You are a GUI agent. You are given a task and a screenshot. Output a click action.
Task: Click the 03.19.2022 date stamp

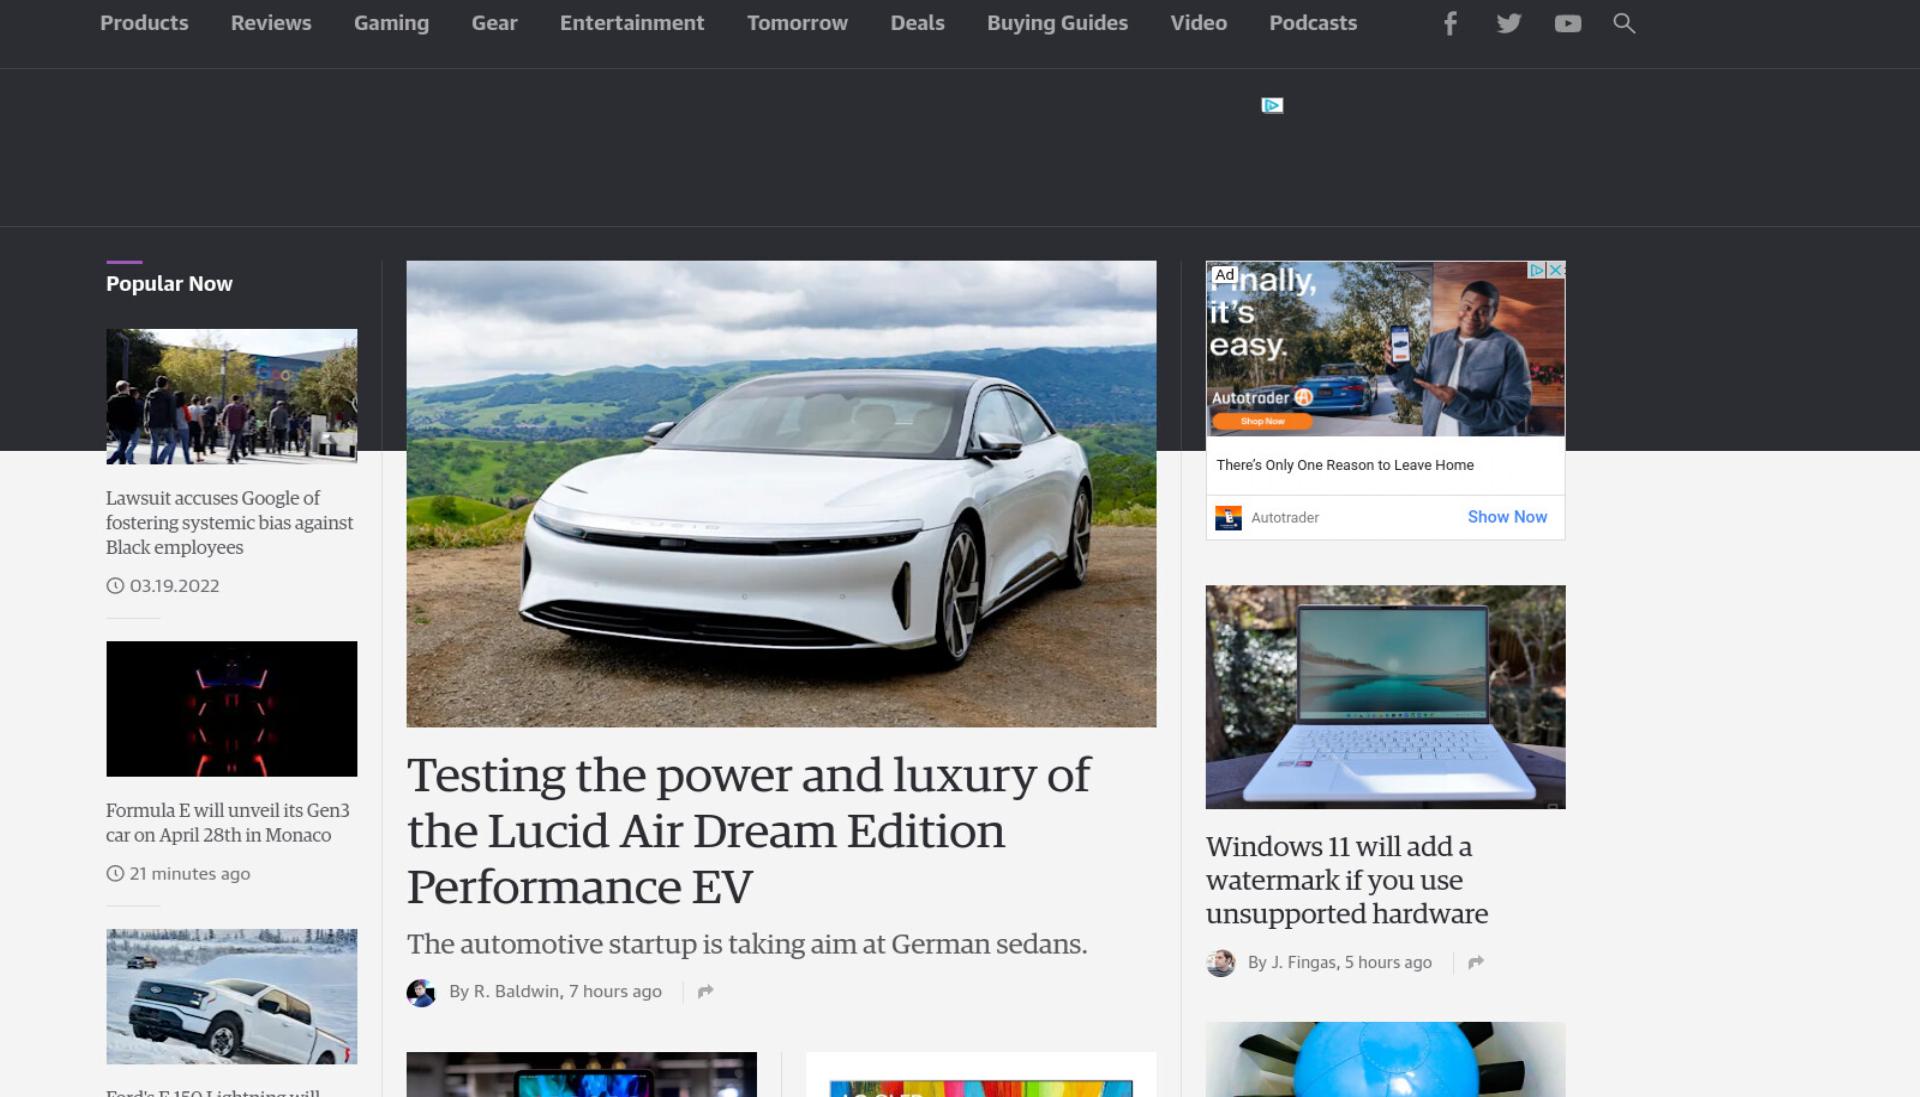tap(174, 586)
